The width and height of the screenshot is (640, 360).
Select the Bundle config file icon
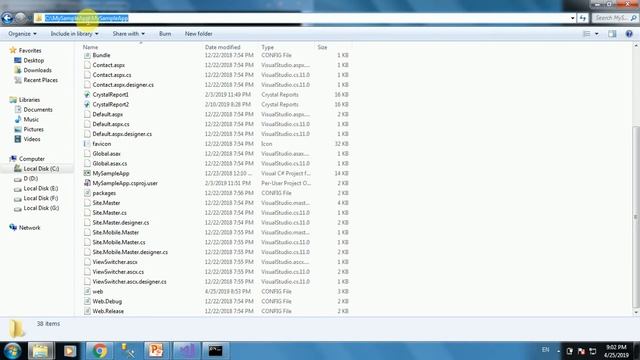point(87,55)
